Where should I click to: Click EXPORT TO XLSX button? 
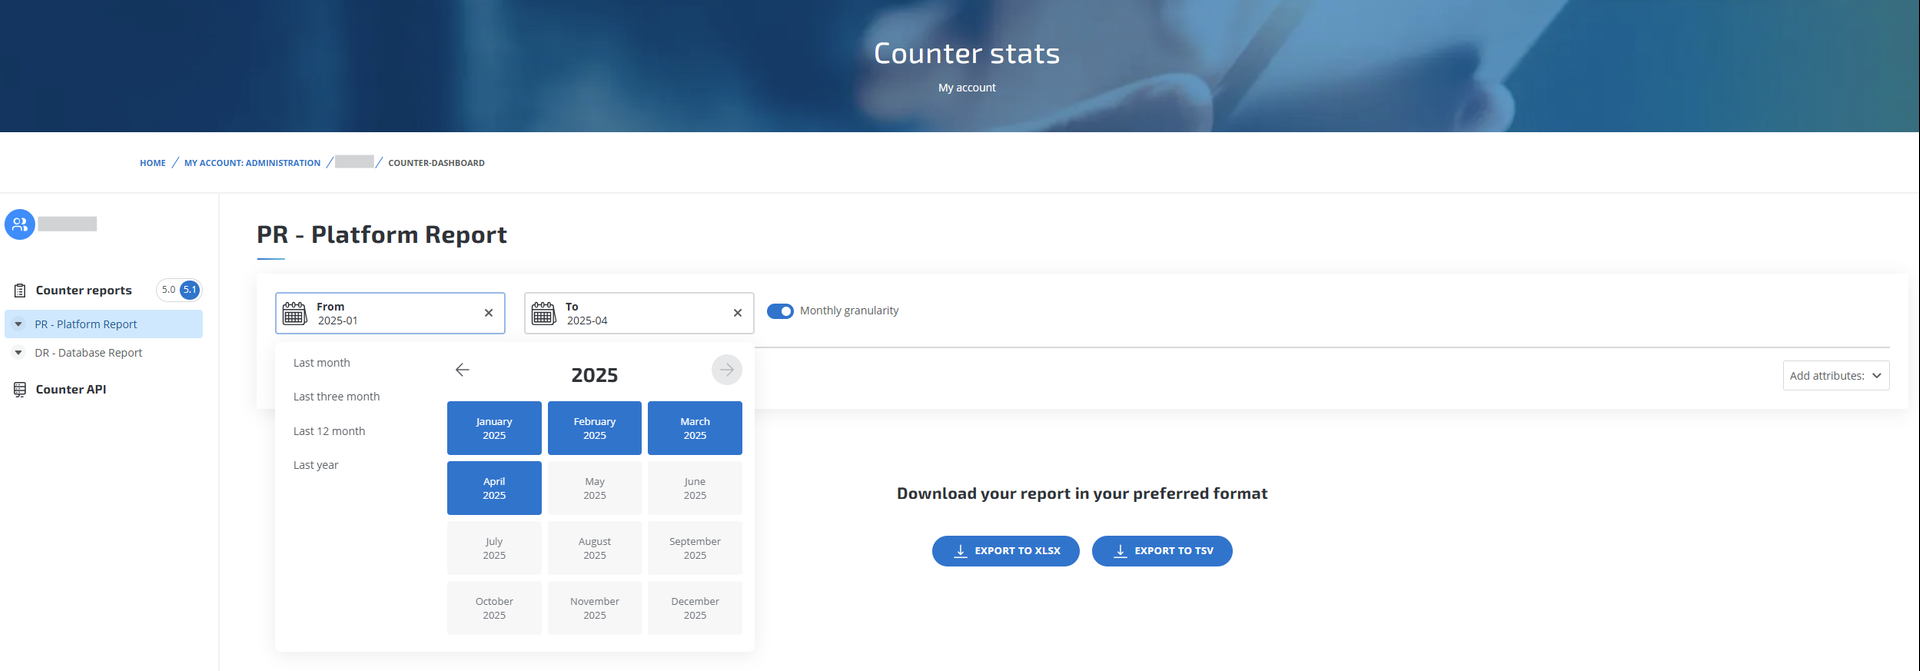1006,551
